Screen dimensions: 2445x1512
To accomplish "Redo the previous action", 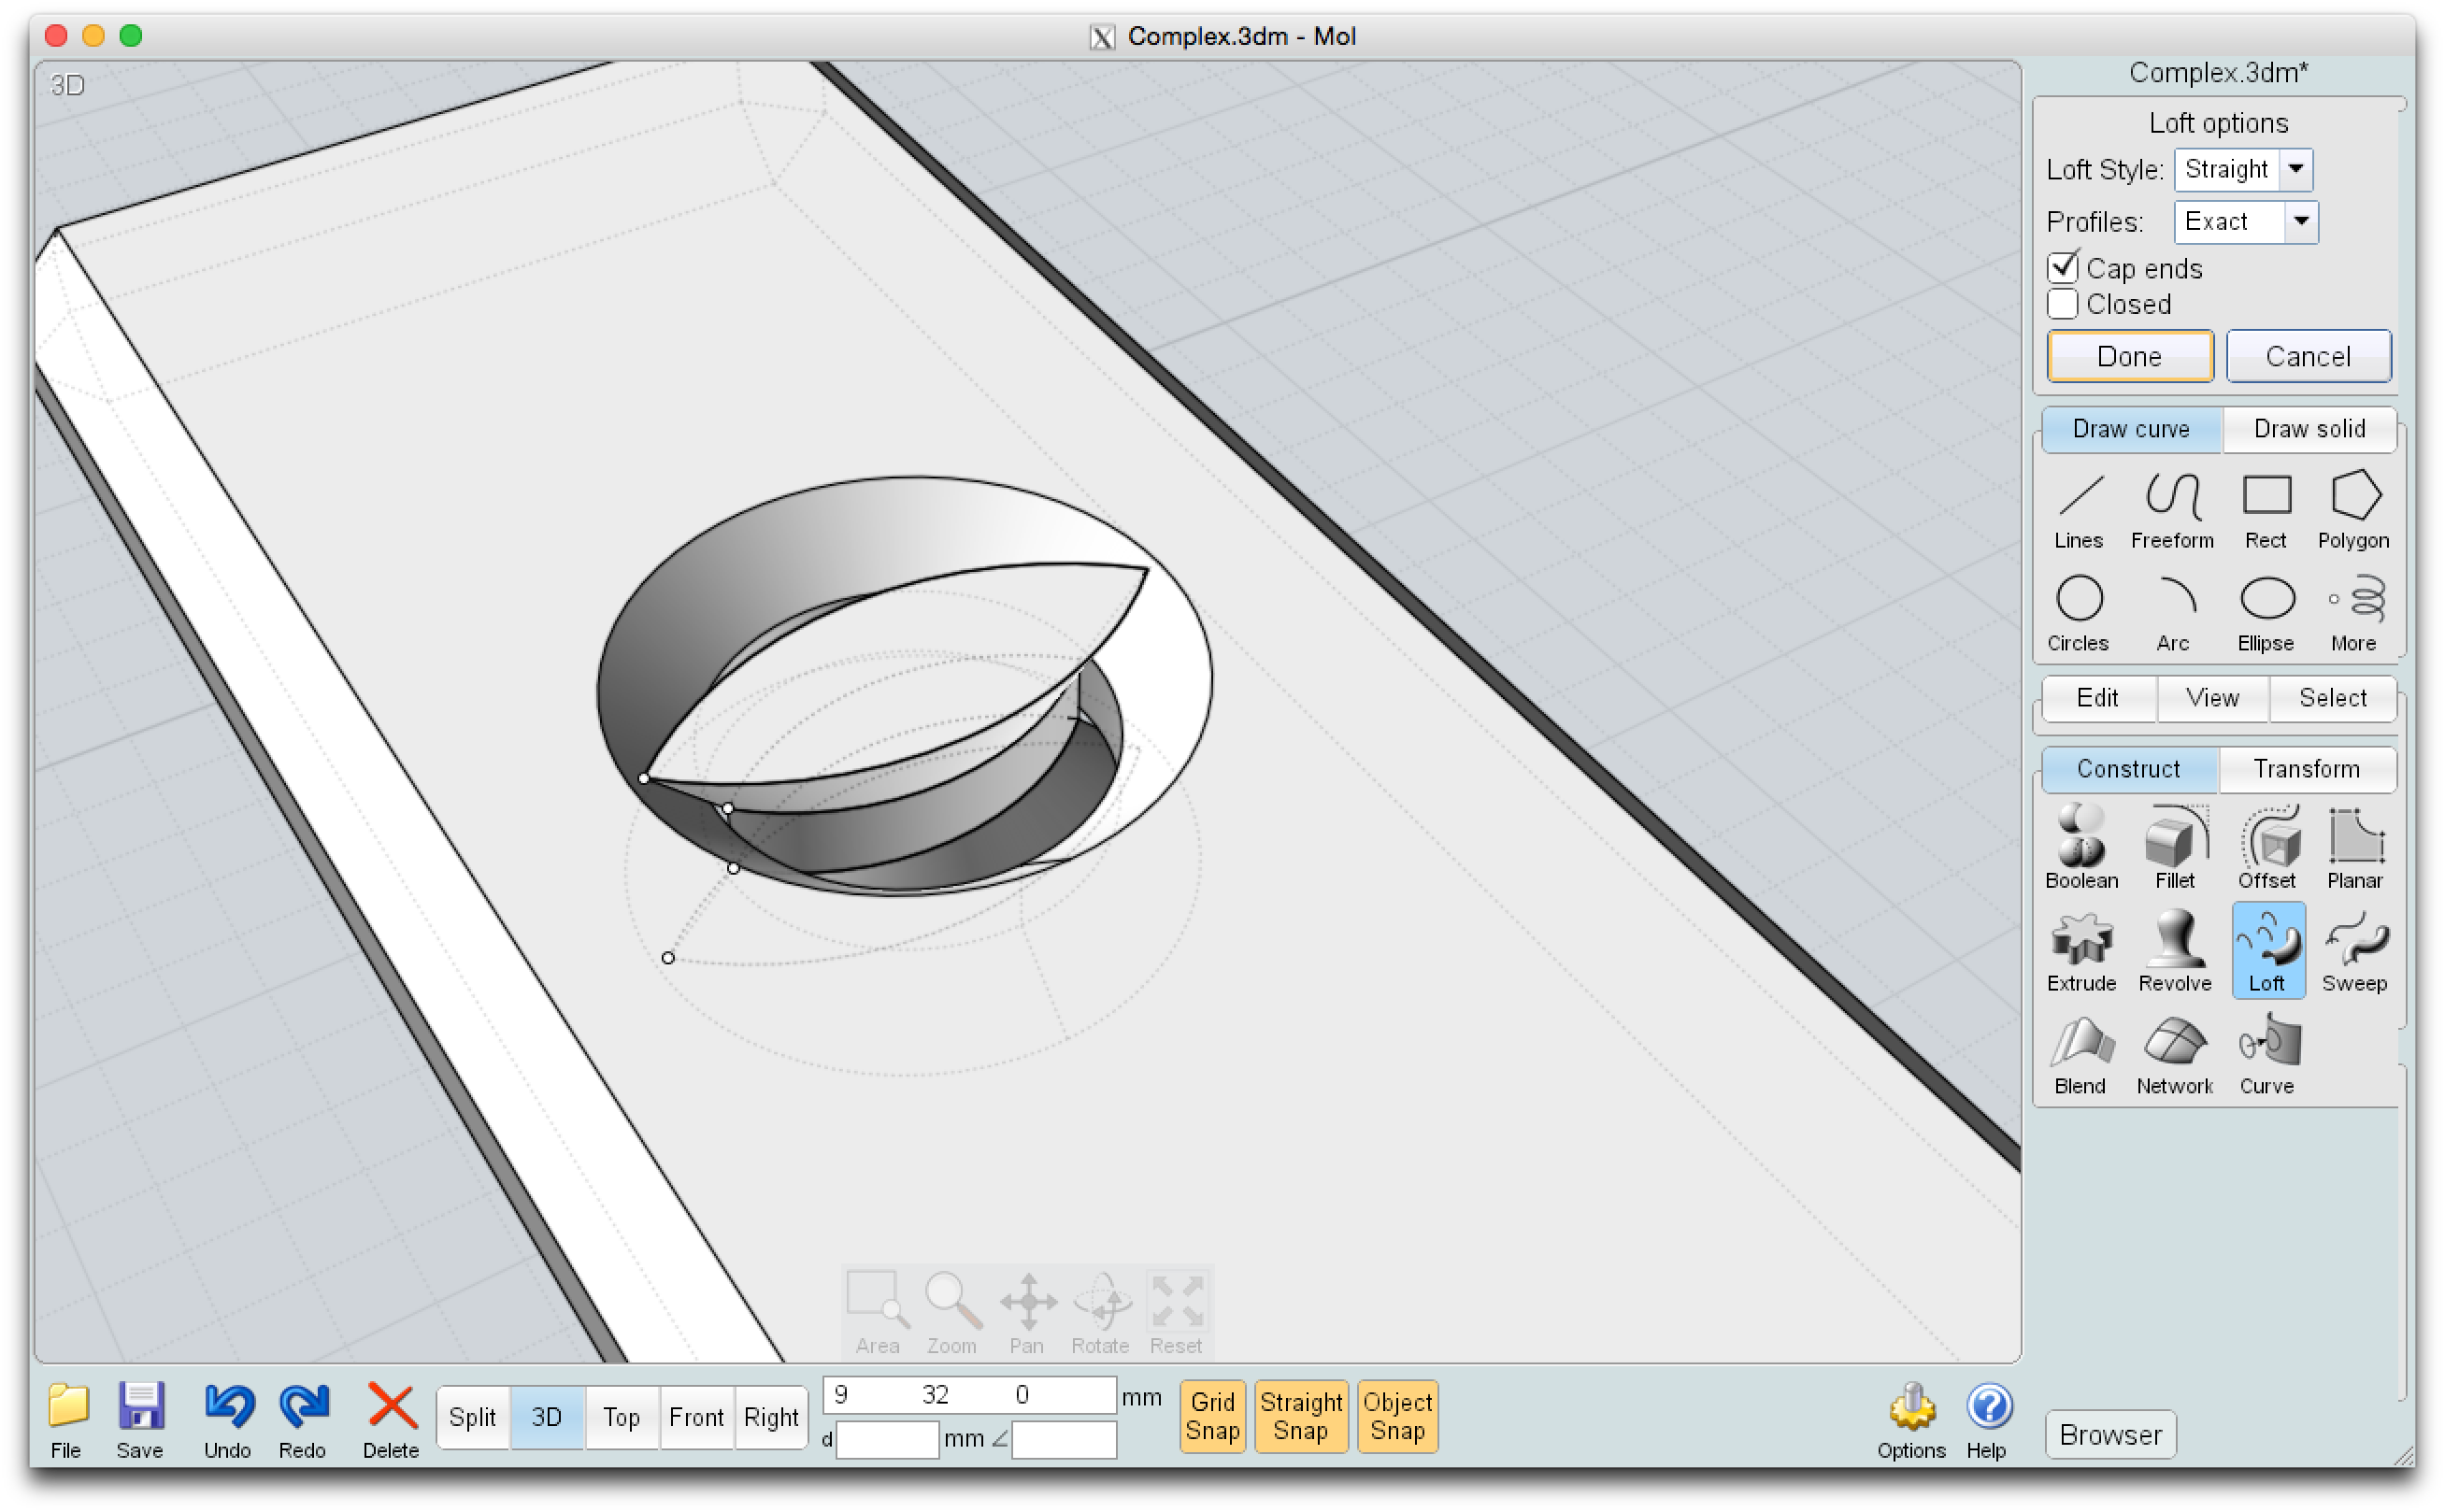I will coord(303,1421).
